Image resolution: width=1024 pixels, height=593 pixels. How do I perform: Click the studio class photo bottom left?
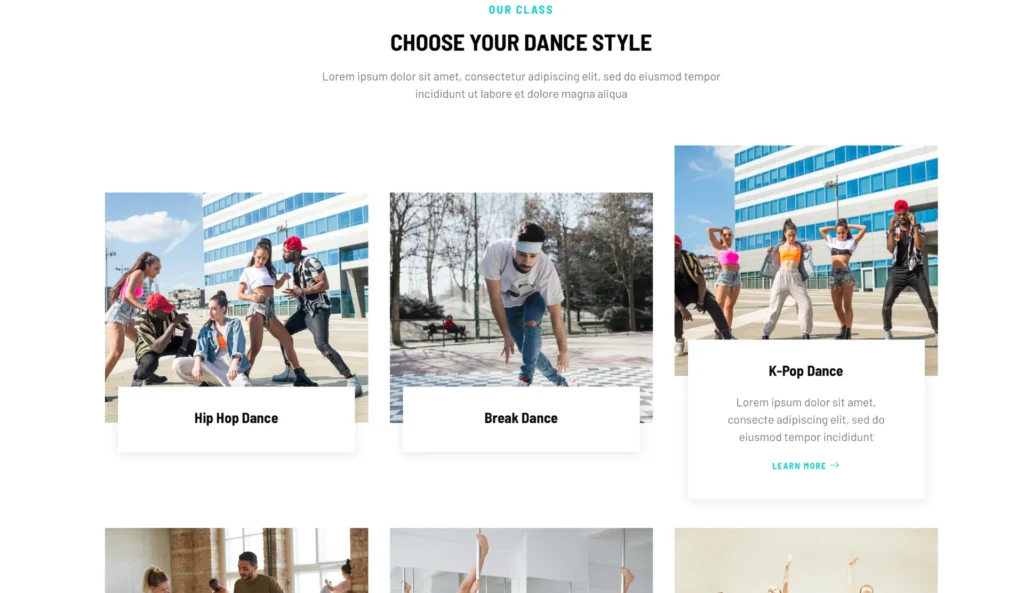point(236,560)
